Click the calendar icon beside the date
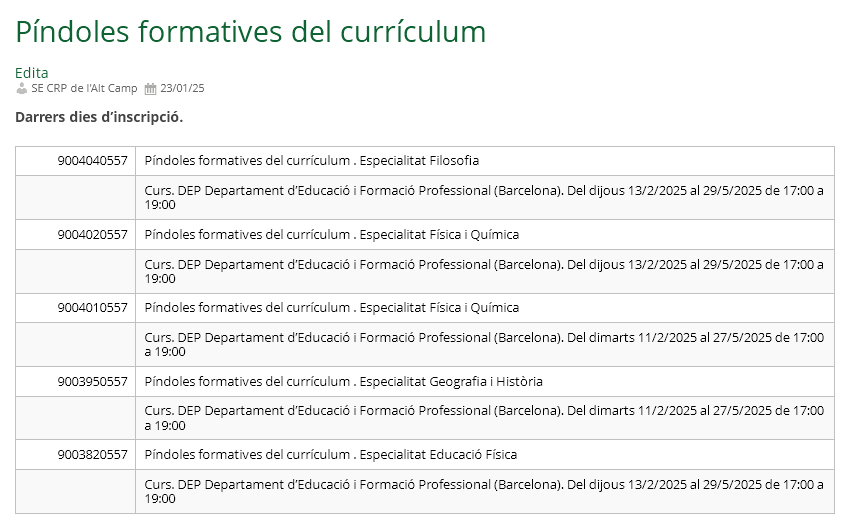859x523 pixels. coord(151,88)
